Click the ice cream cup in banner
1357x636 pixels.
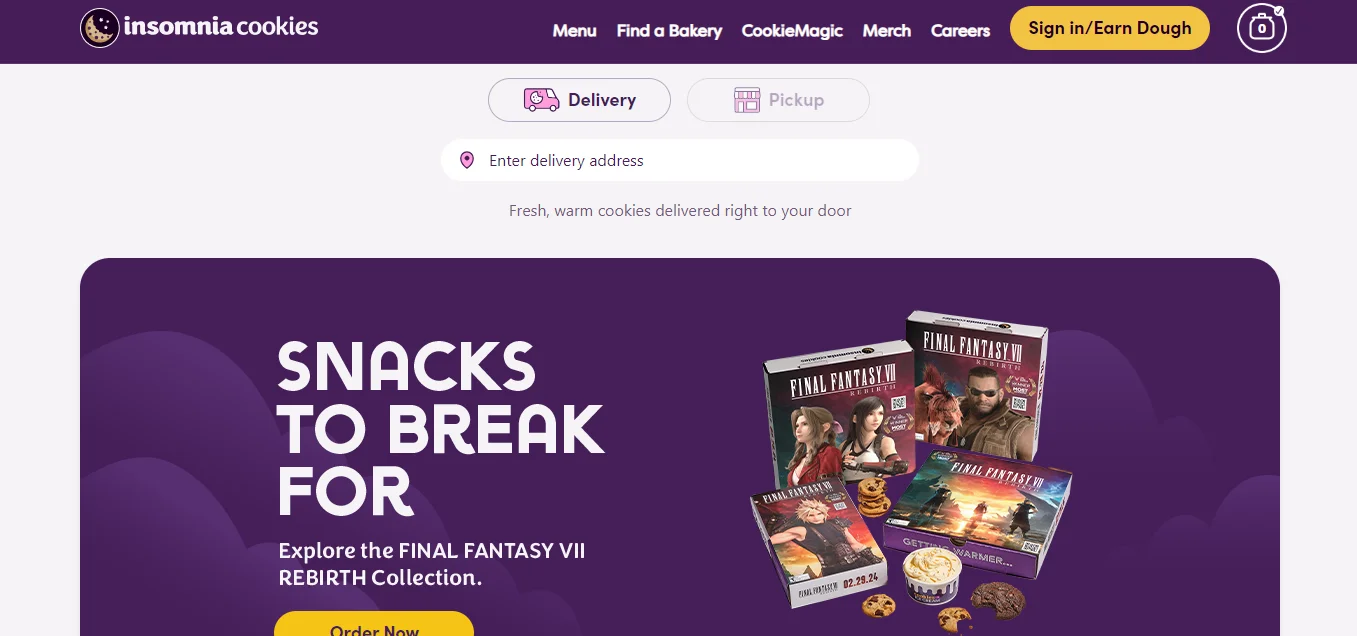(x=931, y=576)
